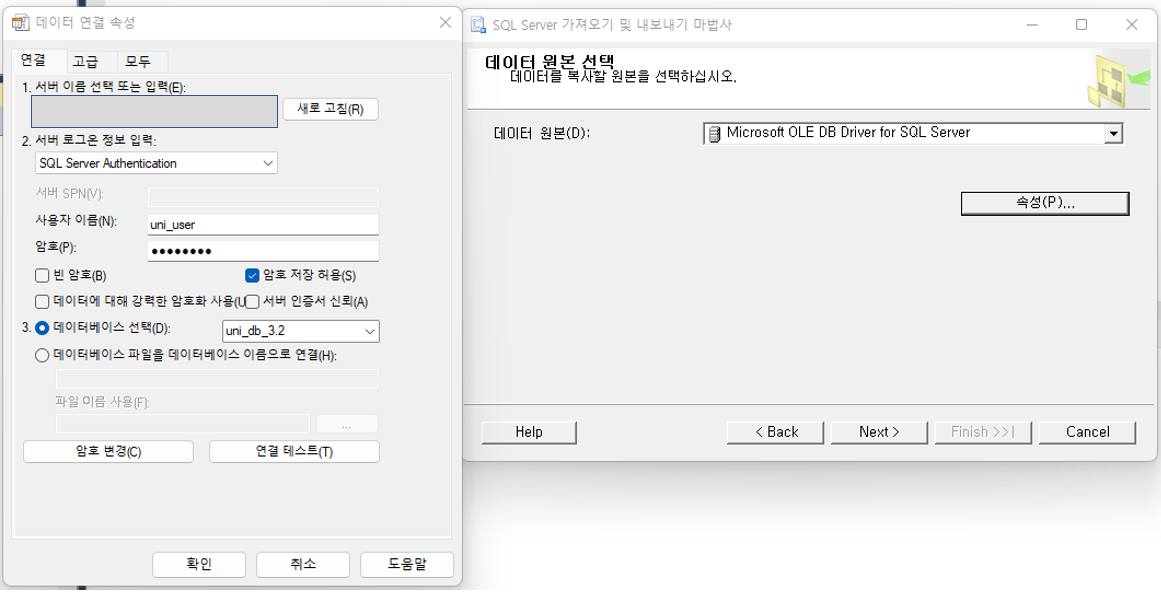Switch to the 연결 tab
This screenshot has height=598, width=1161.
point(33,60)
